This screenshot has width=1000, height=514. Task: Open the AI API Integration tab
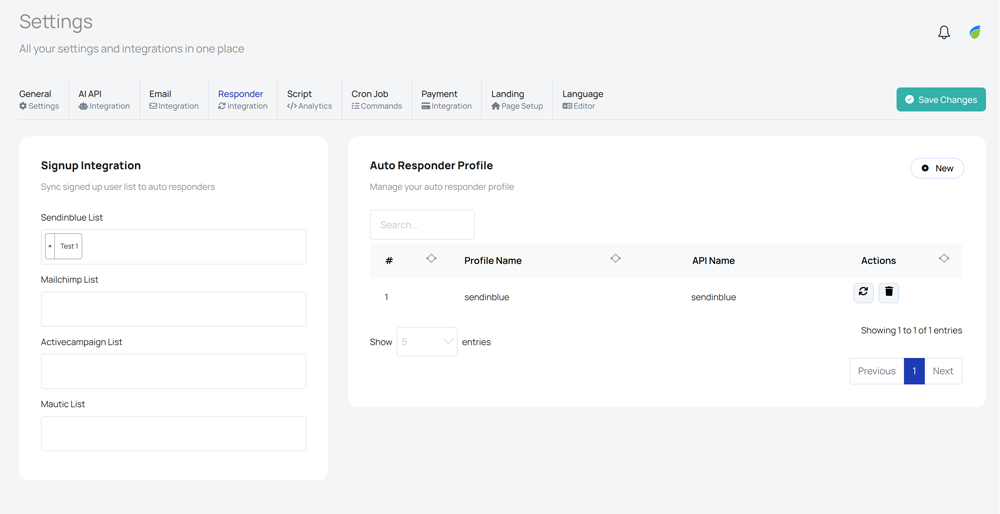click(x=104, y=99)
